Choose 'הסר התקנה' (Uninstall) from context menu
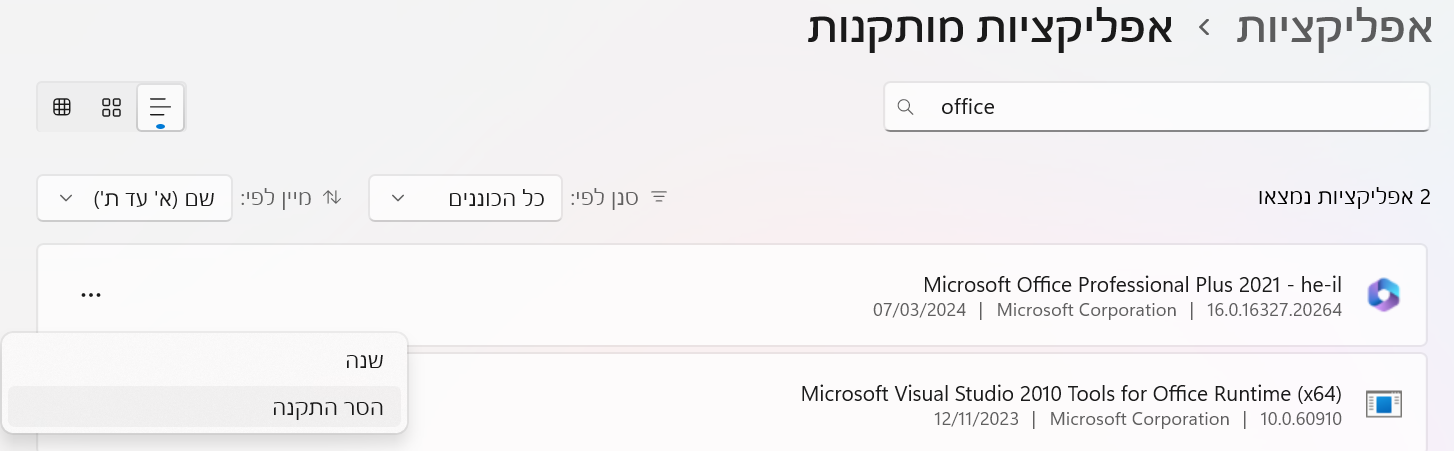This screenshot has height=451, width=1454. click(328, 407)
